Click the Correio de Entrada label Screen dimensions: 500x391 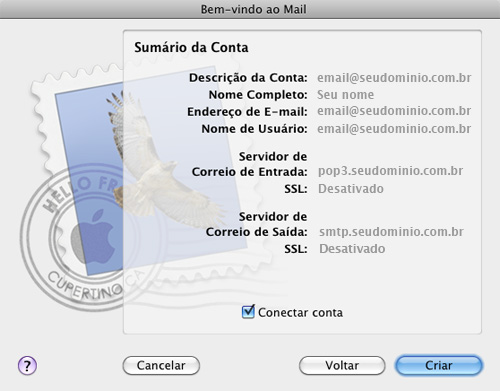click(249, 172)
